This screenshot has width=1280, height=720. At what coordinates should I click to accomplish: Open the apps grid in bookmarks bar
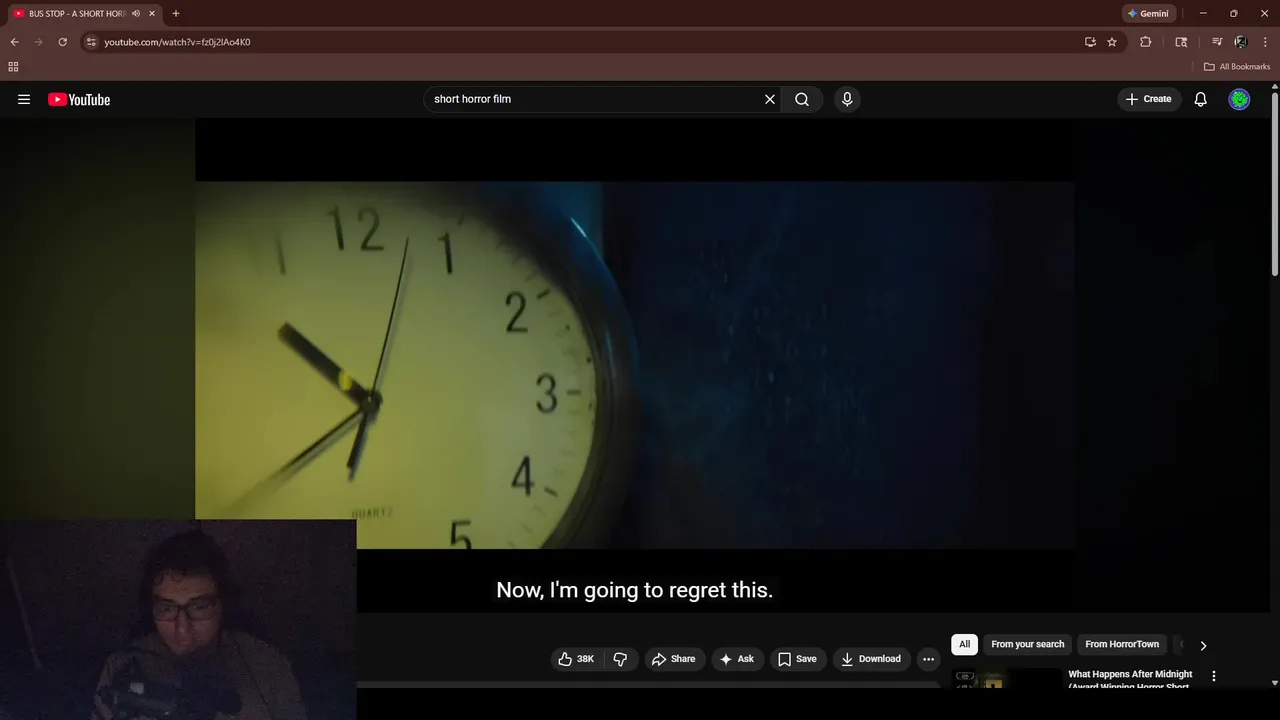pos(13,67)
